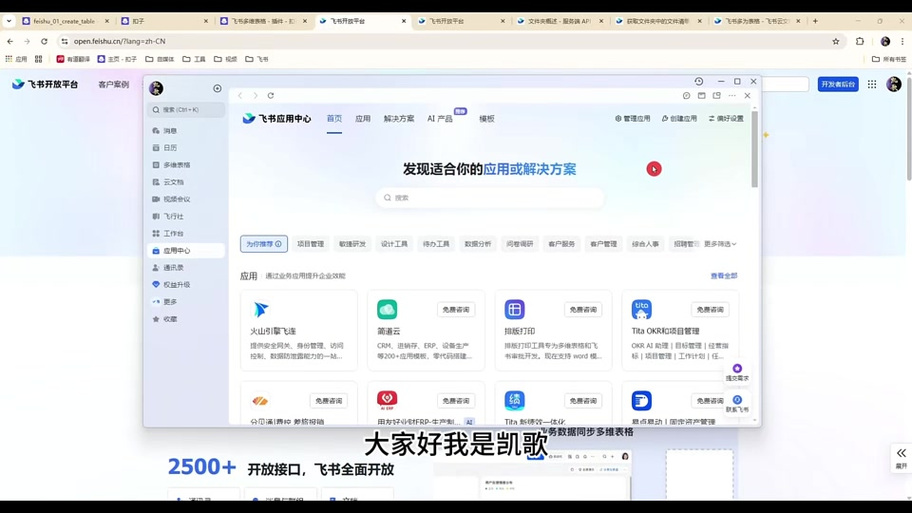Bookmark this page with the star icon
This screenshot has height=513, width=912.
[x=836, y=41]
